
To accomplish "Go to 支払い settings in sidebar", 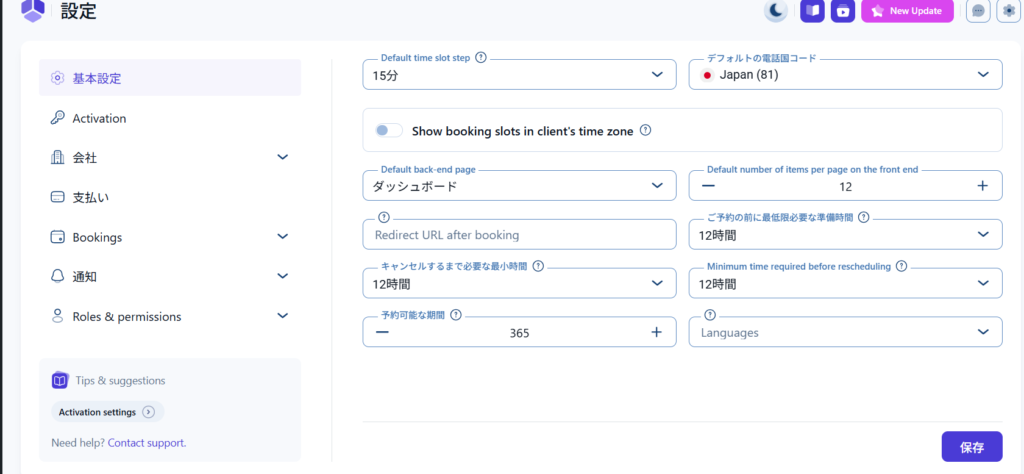I will pos(91,197).
